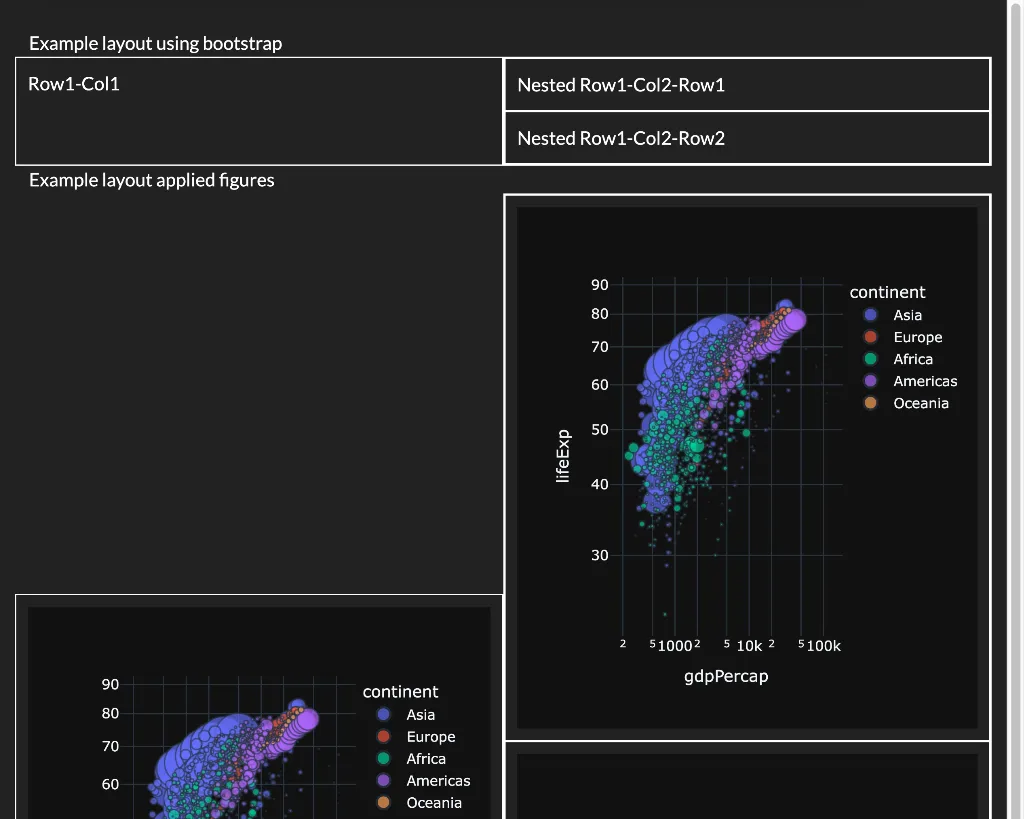Screen dimensions: 1024x819
Task: Click the gdpPercap x-axis title
Action: [726, 676]
